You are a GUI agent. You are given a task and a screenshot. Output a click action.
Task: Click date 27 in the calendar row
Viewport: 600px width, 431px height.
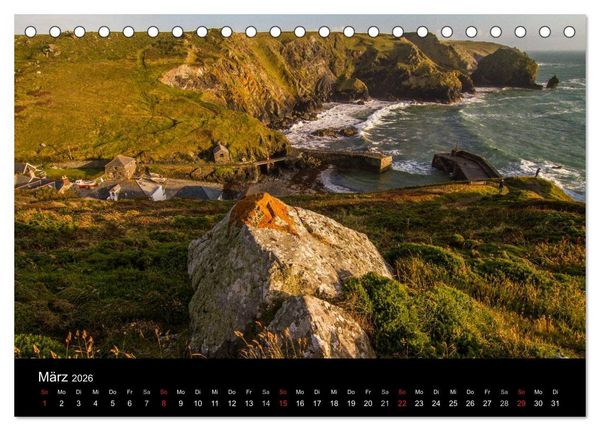coord(487,403)
